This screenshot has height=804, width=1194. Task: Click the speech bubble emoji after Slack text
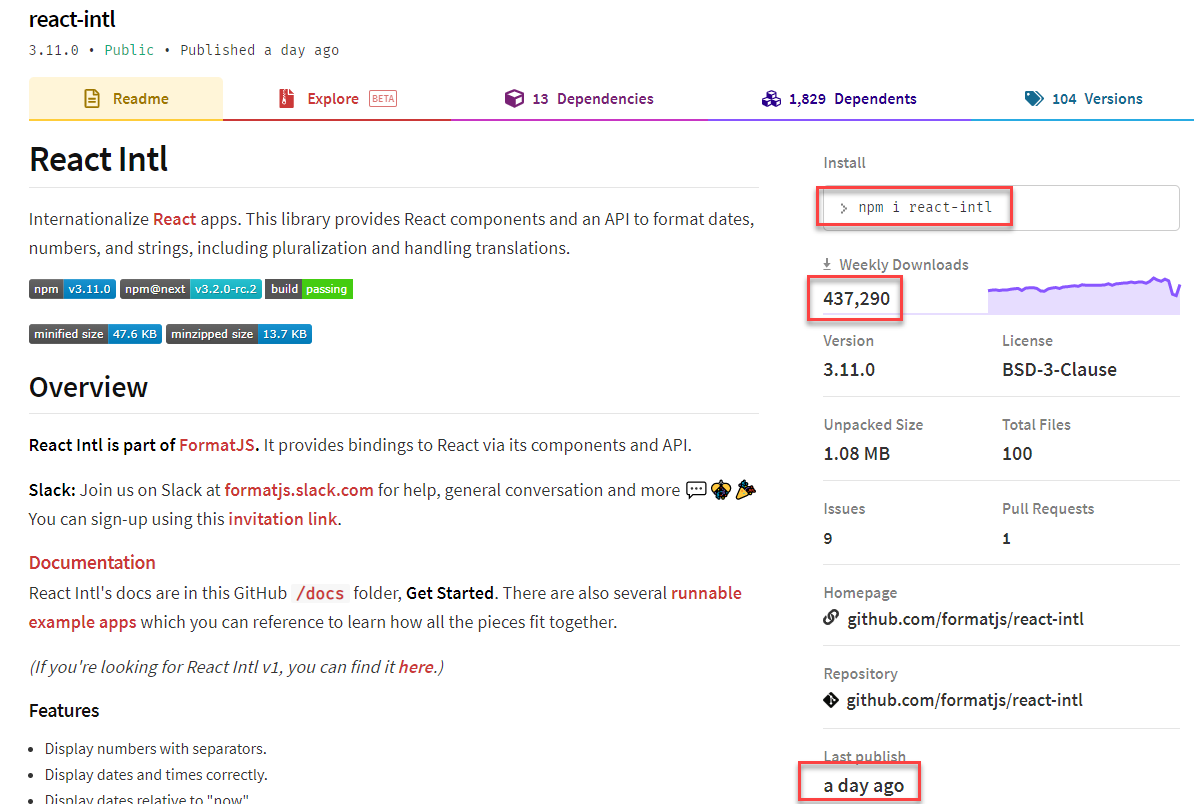696,490
